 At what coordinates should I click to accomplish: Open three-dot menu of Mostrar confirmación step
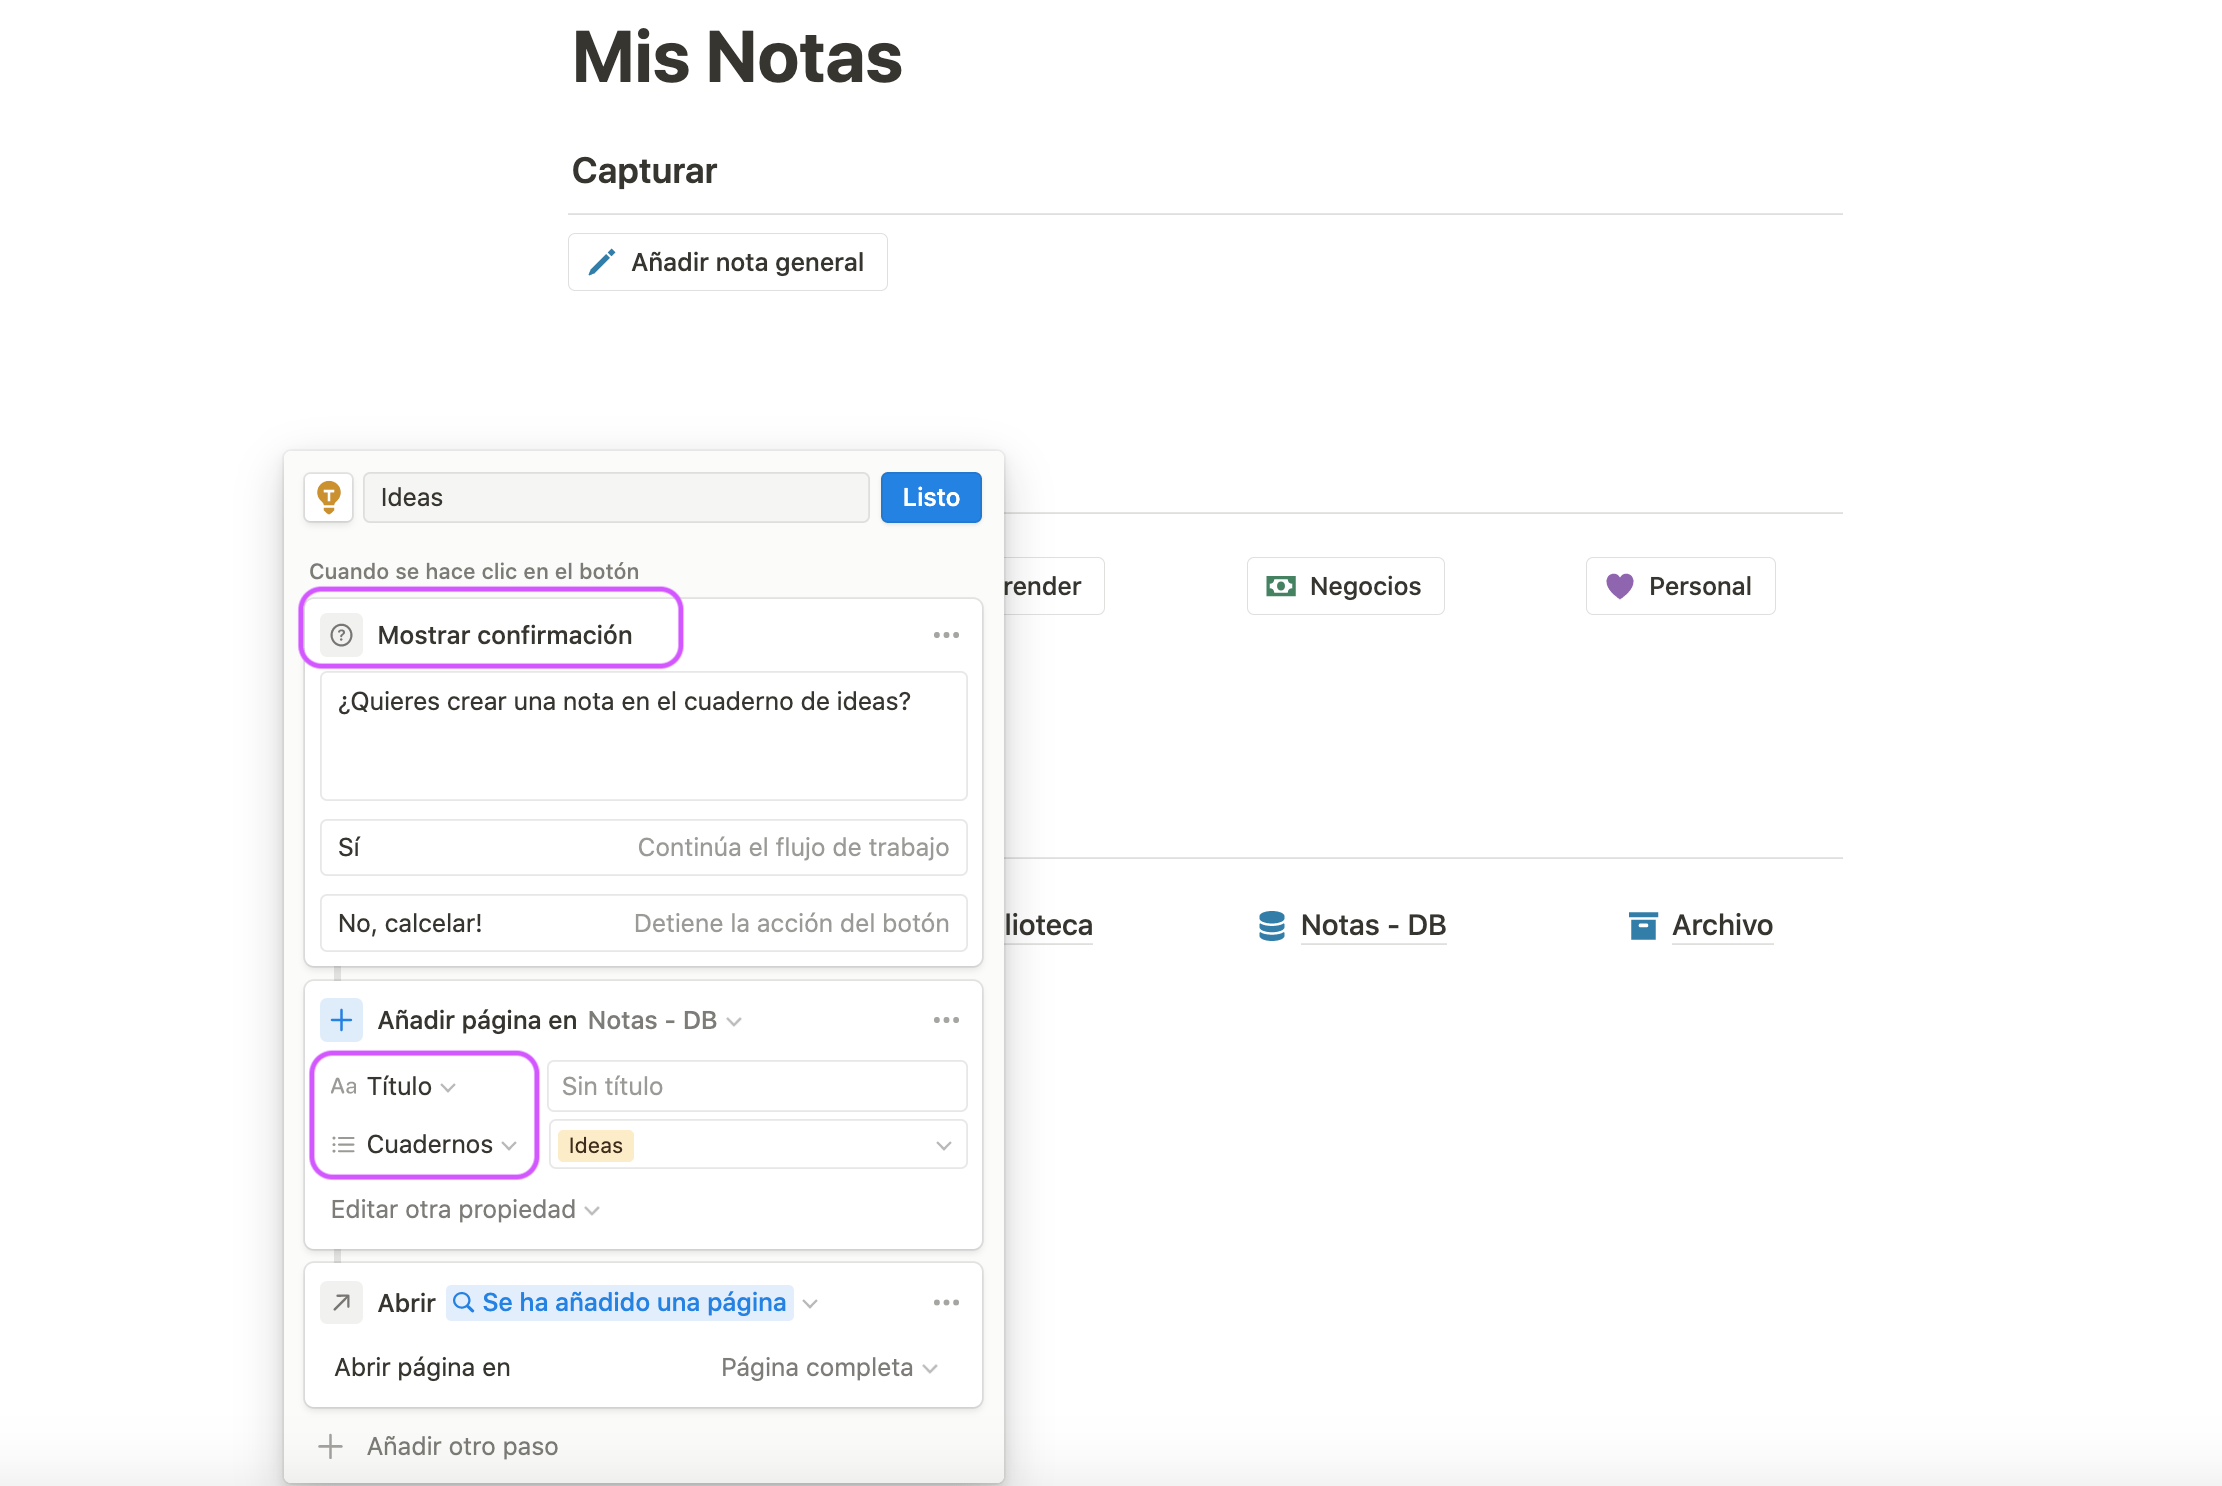(946, 635)
